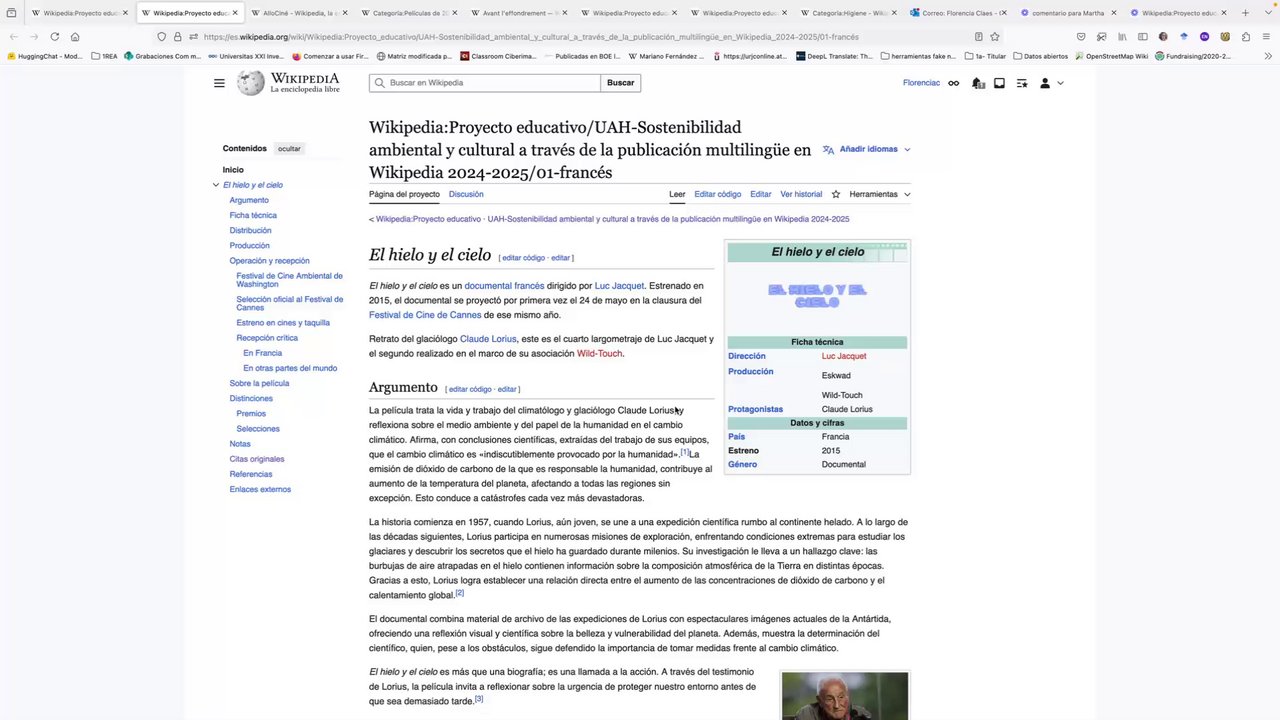Image resolution: width=1280 pixels, height=720 pixels.
Task: Expand the Añadir idiomas dropdown
Action: (868, 149)
